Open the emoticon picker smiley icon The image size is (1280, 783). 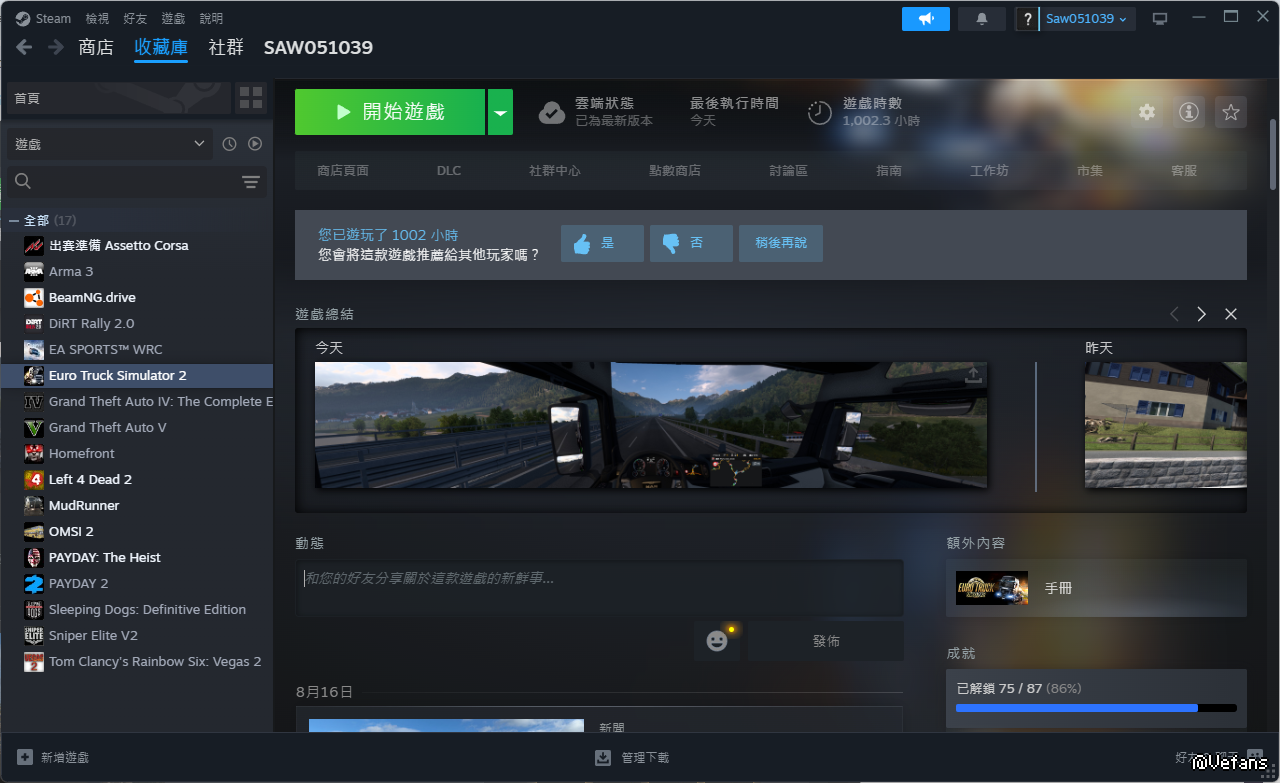717,641
